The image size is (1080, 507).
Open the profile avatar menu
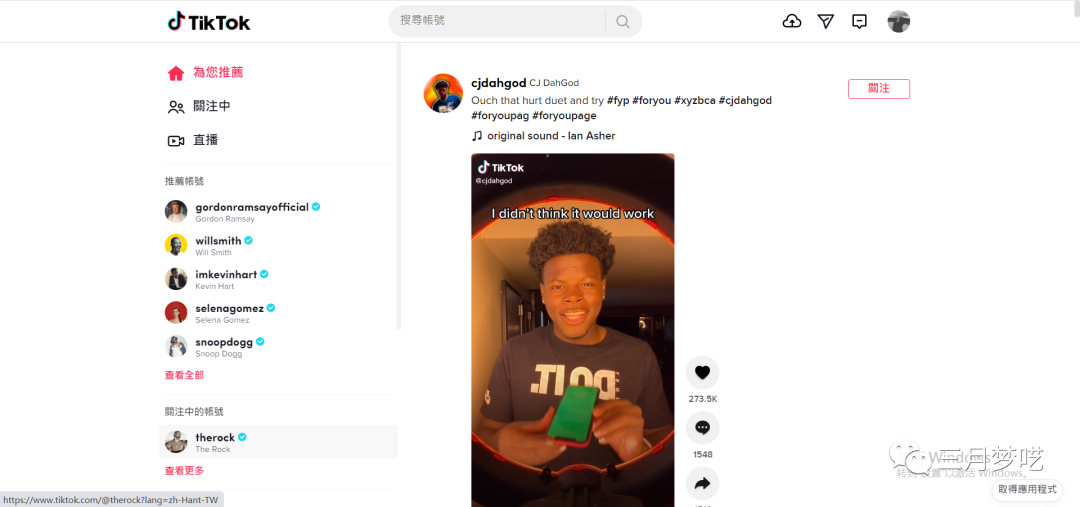(899, 21)
